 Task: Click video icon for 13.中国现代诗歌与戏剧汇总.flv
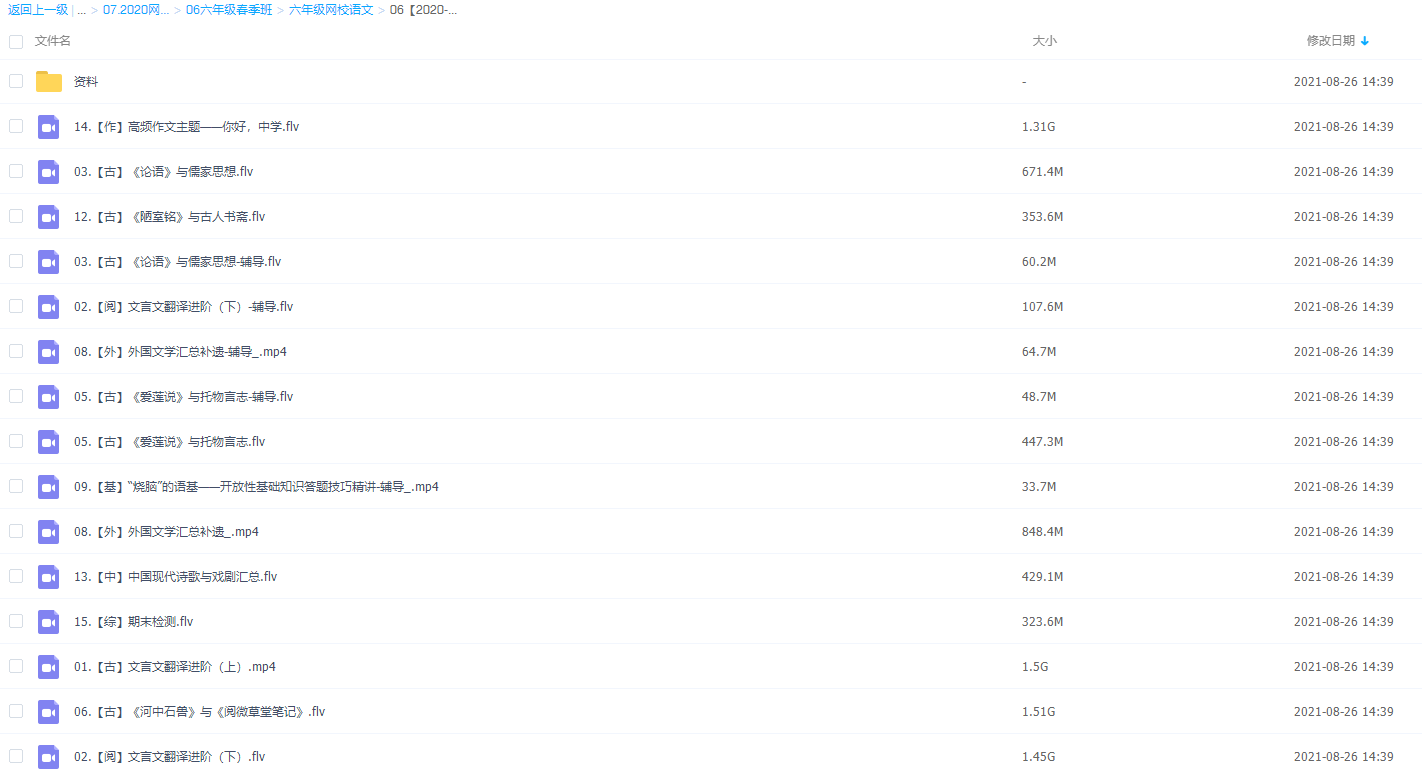click(48, 577)
